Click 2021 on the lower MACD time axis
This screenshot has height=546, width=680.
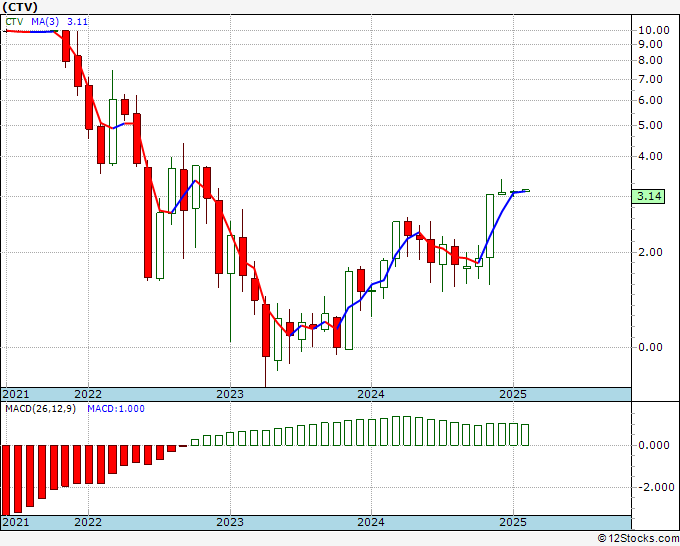tap(16, 522)
